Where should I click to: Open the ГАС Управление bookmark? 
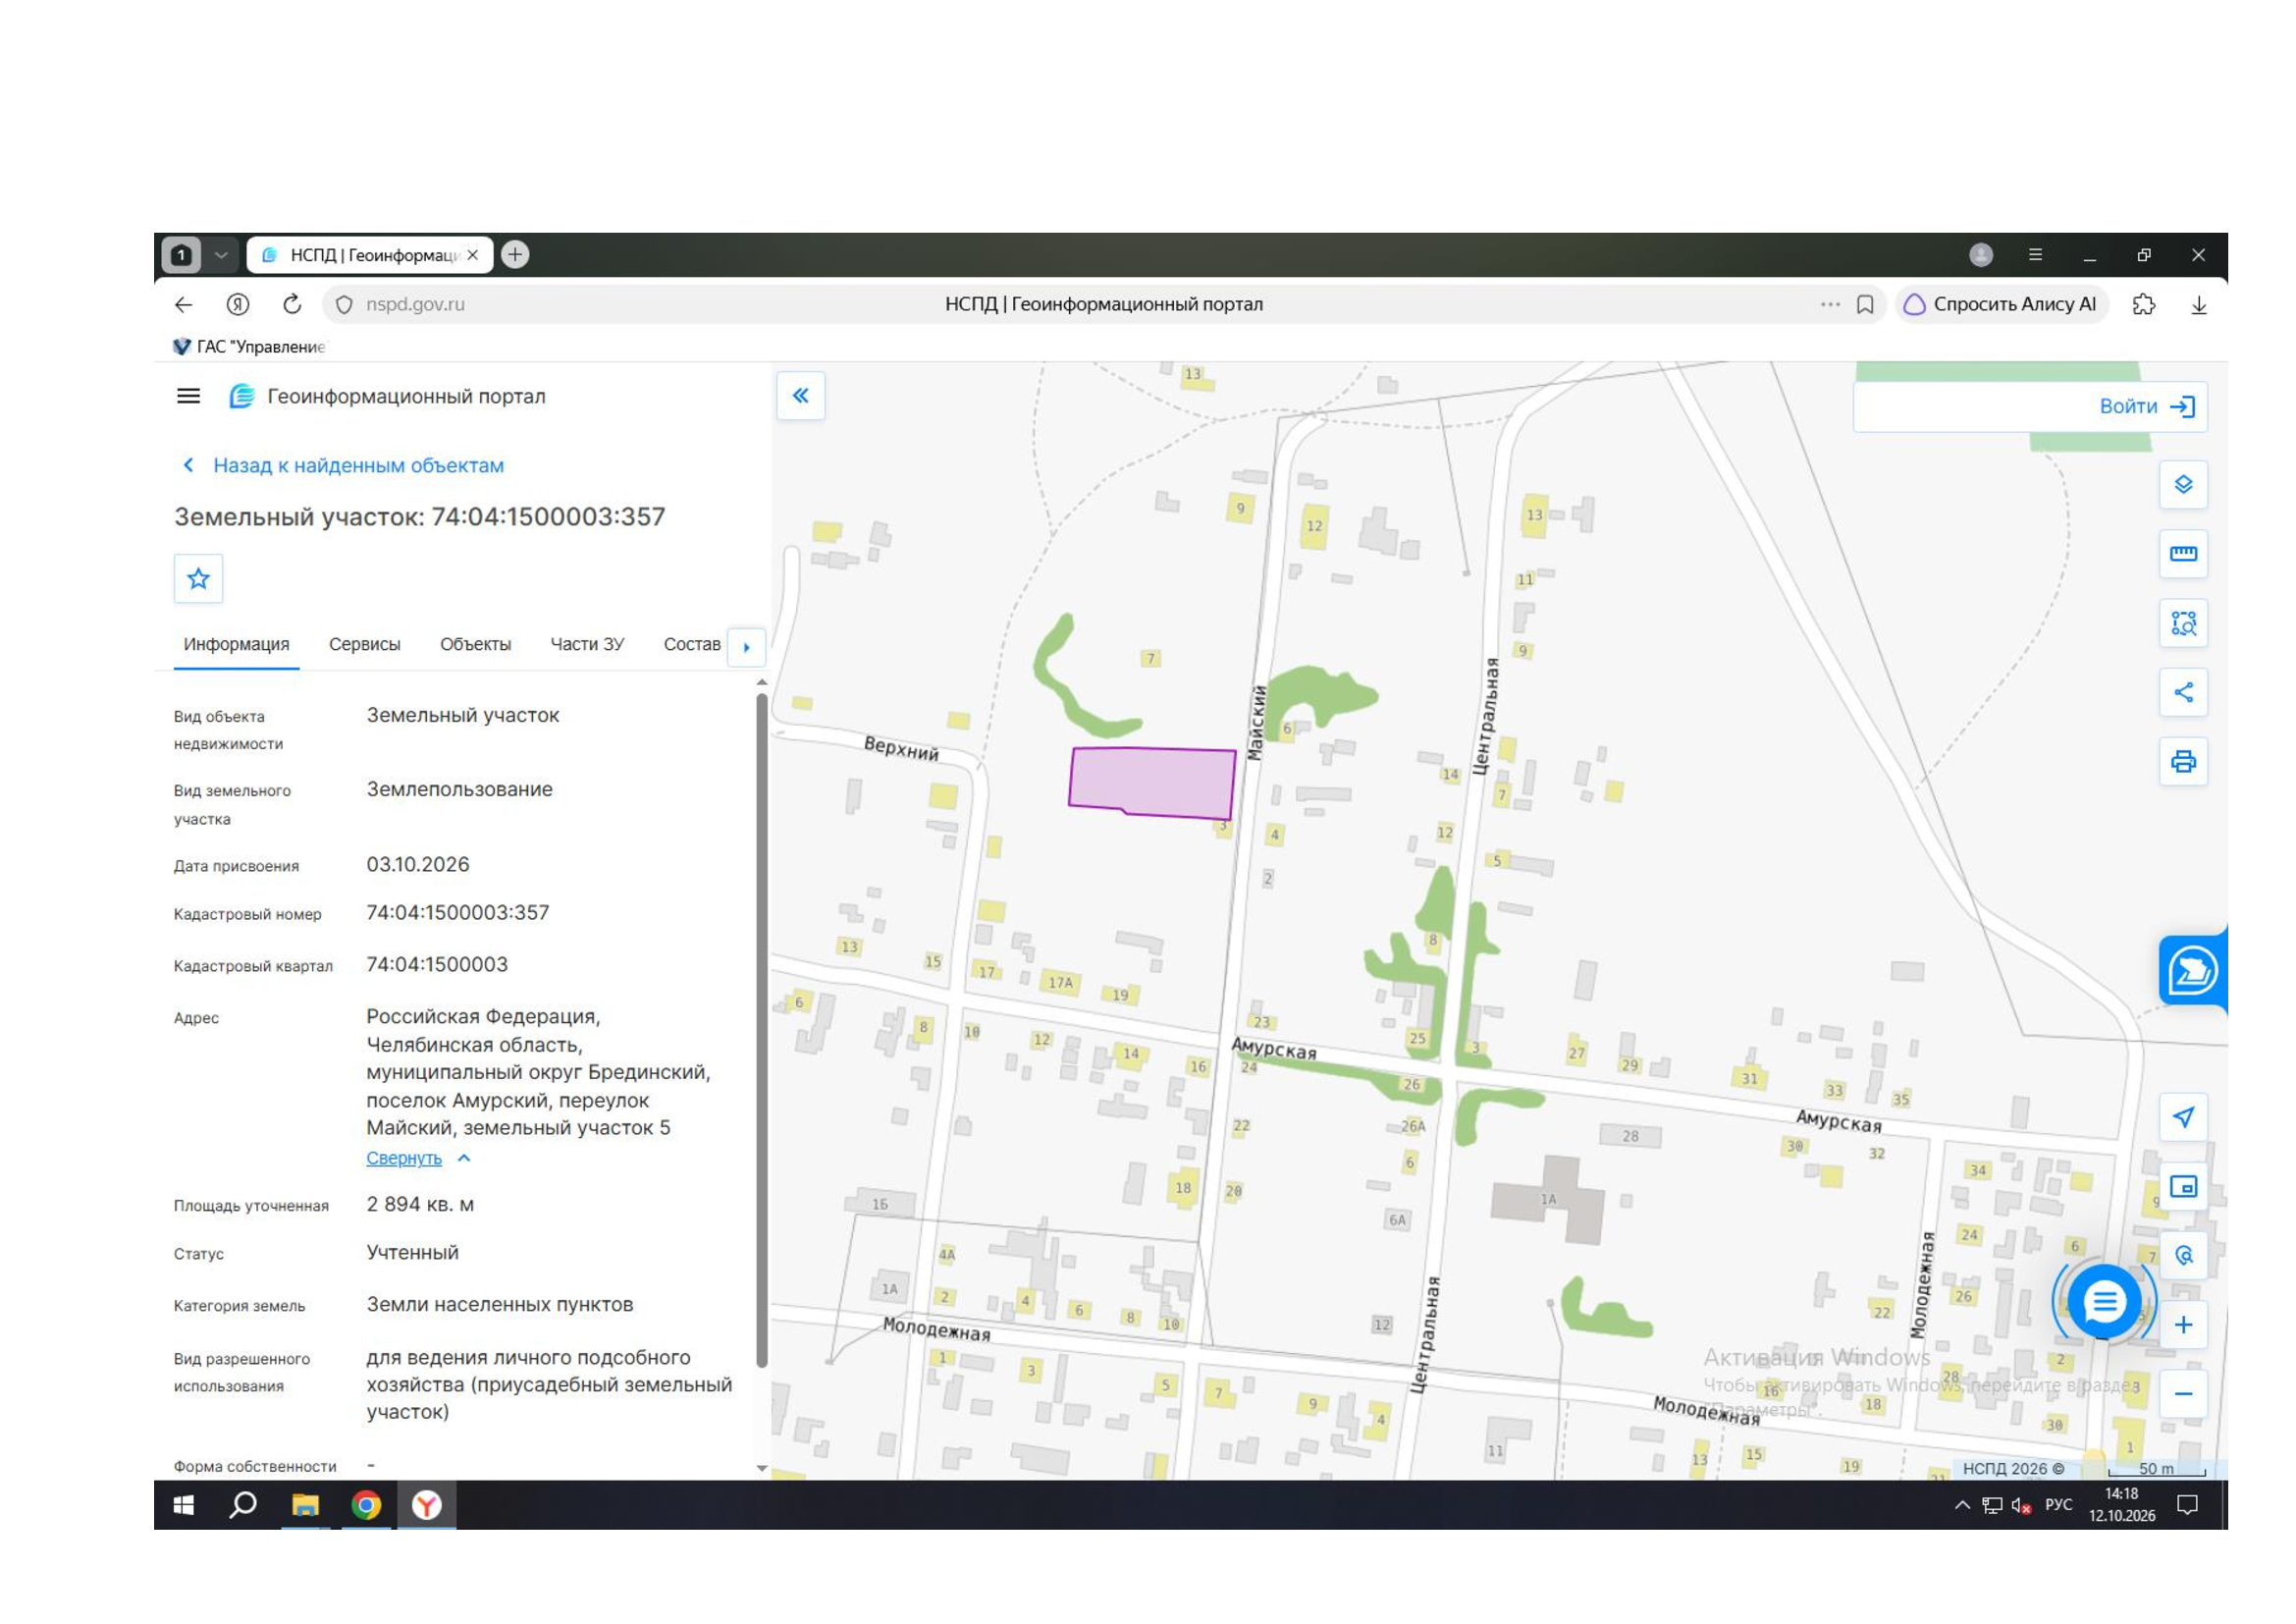pos(249,347)
